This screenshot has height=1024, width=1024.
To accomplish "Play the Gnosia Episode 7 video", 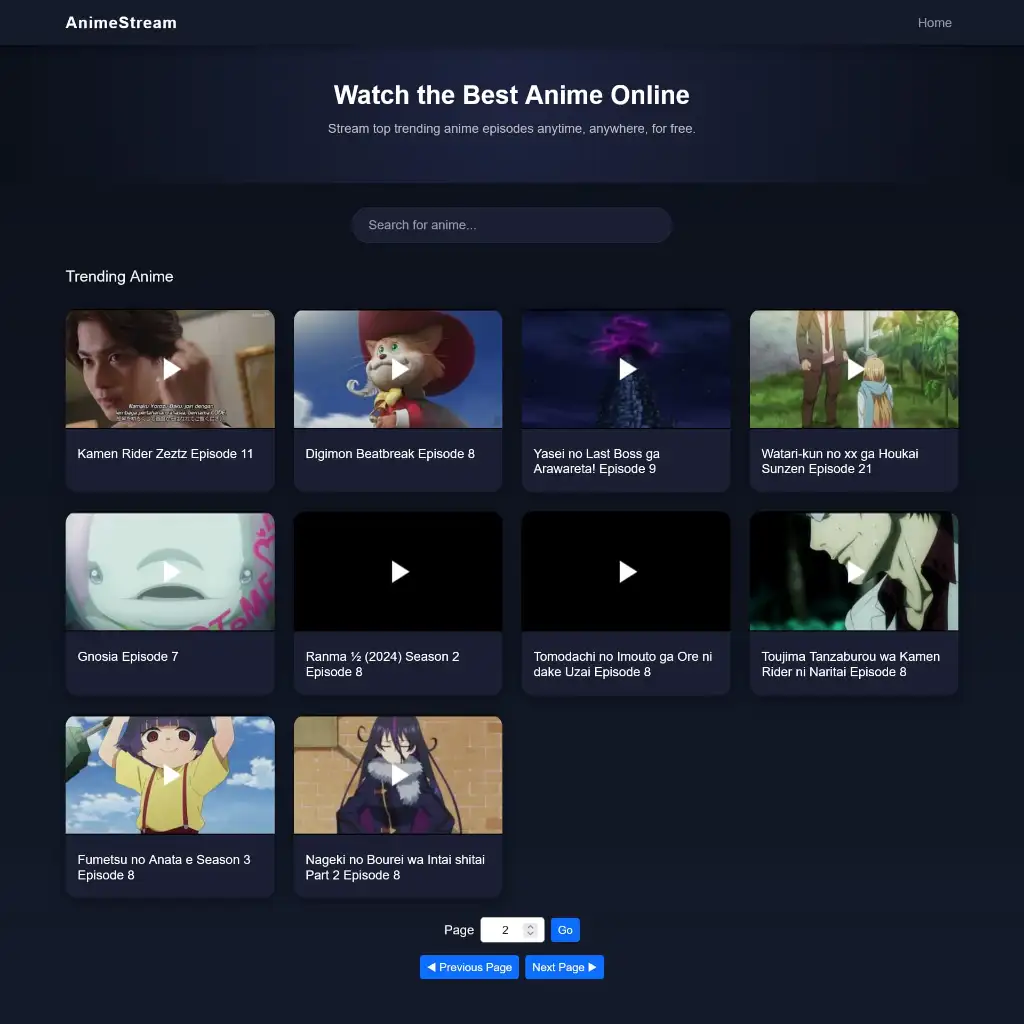I will click(x=171, y=571).
